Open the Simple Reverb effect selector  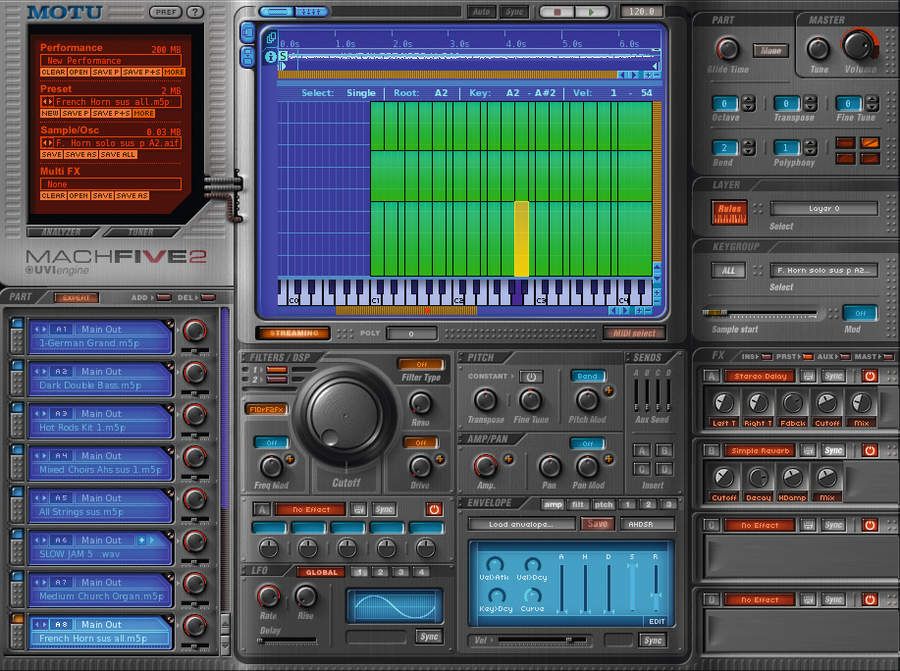(x=760, y=451)
